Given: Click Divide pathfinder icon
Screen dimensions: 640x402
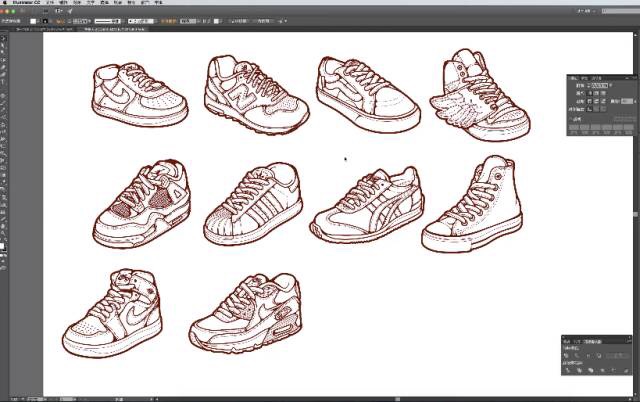Looking at the screenshot, I should (x=567, y=371).
